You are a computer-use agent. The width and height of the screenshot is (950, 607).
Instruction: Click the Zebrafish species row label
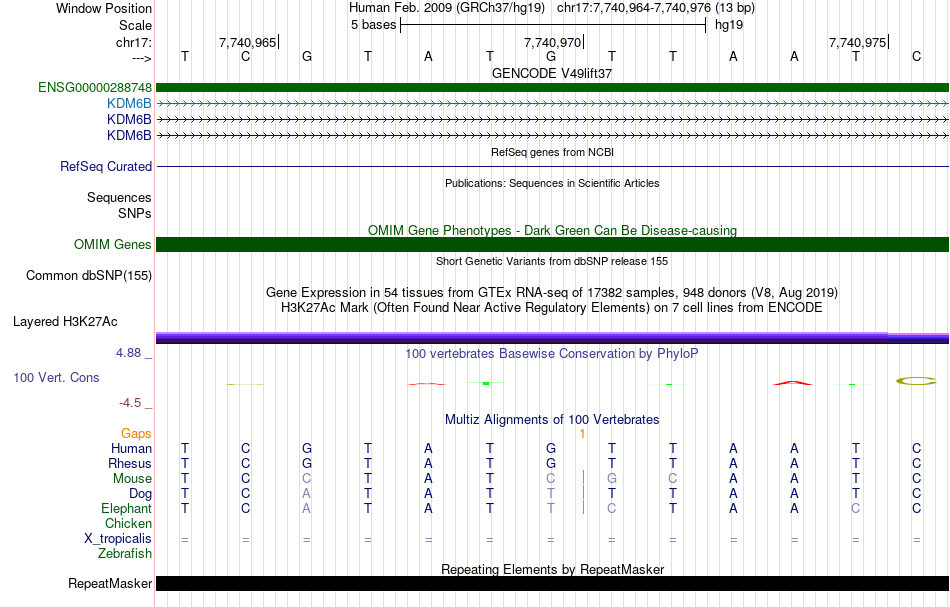125,553
